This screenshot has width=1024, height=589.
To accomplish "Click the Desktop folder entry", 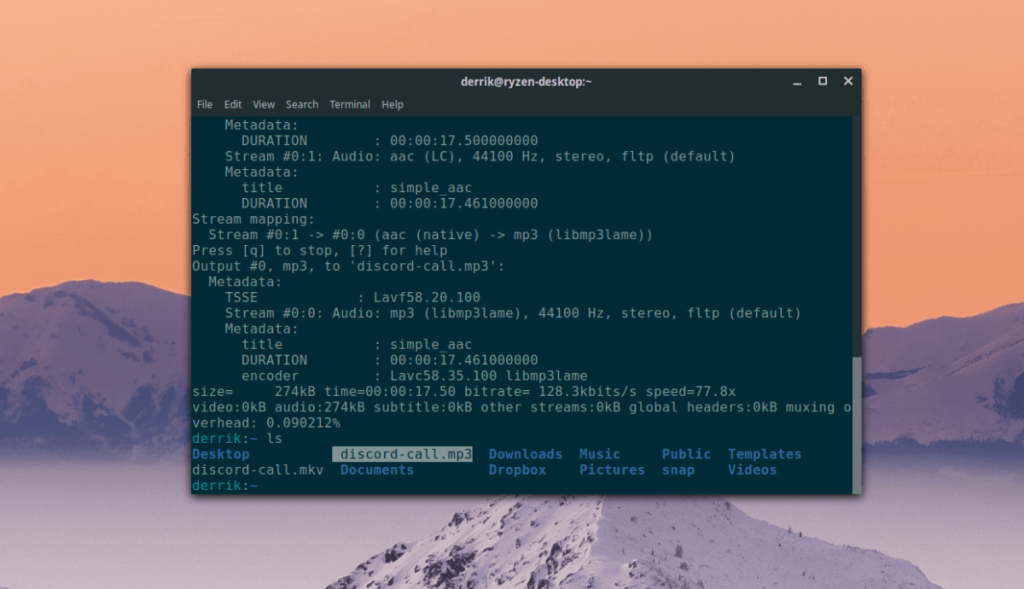I will tap(220, 453).
